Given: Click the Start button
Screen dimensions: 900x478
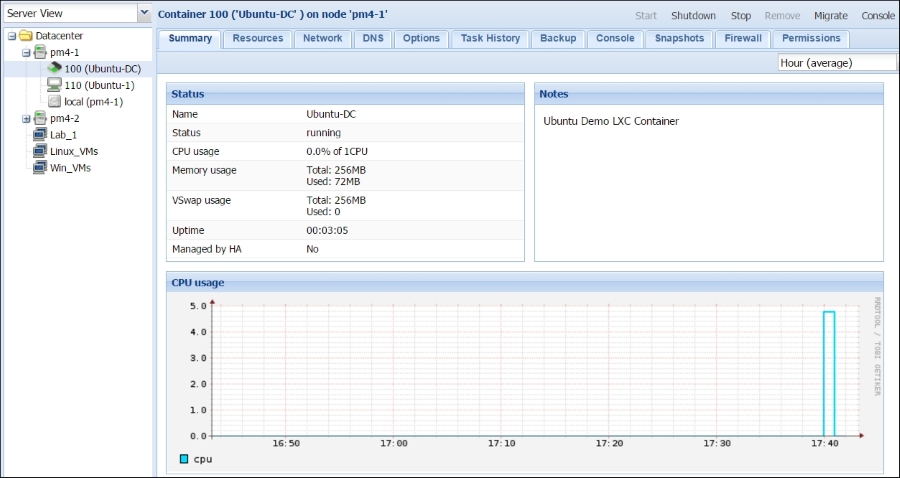Looking at the screenshot, I should coord(646,16).
